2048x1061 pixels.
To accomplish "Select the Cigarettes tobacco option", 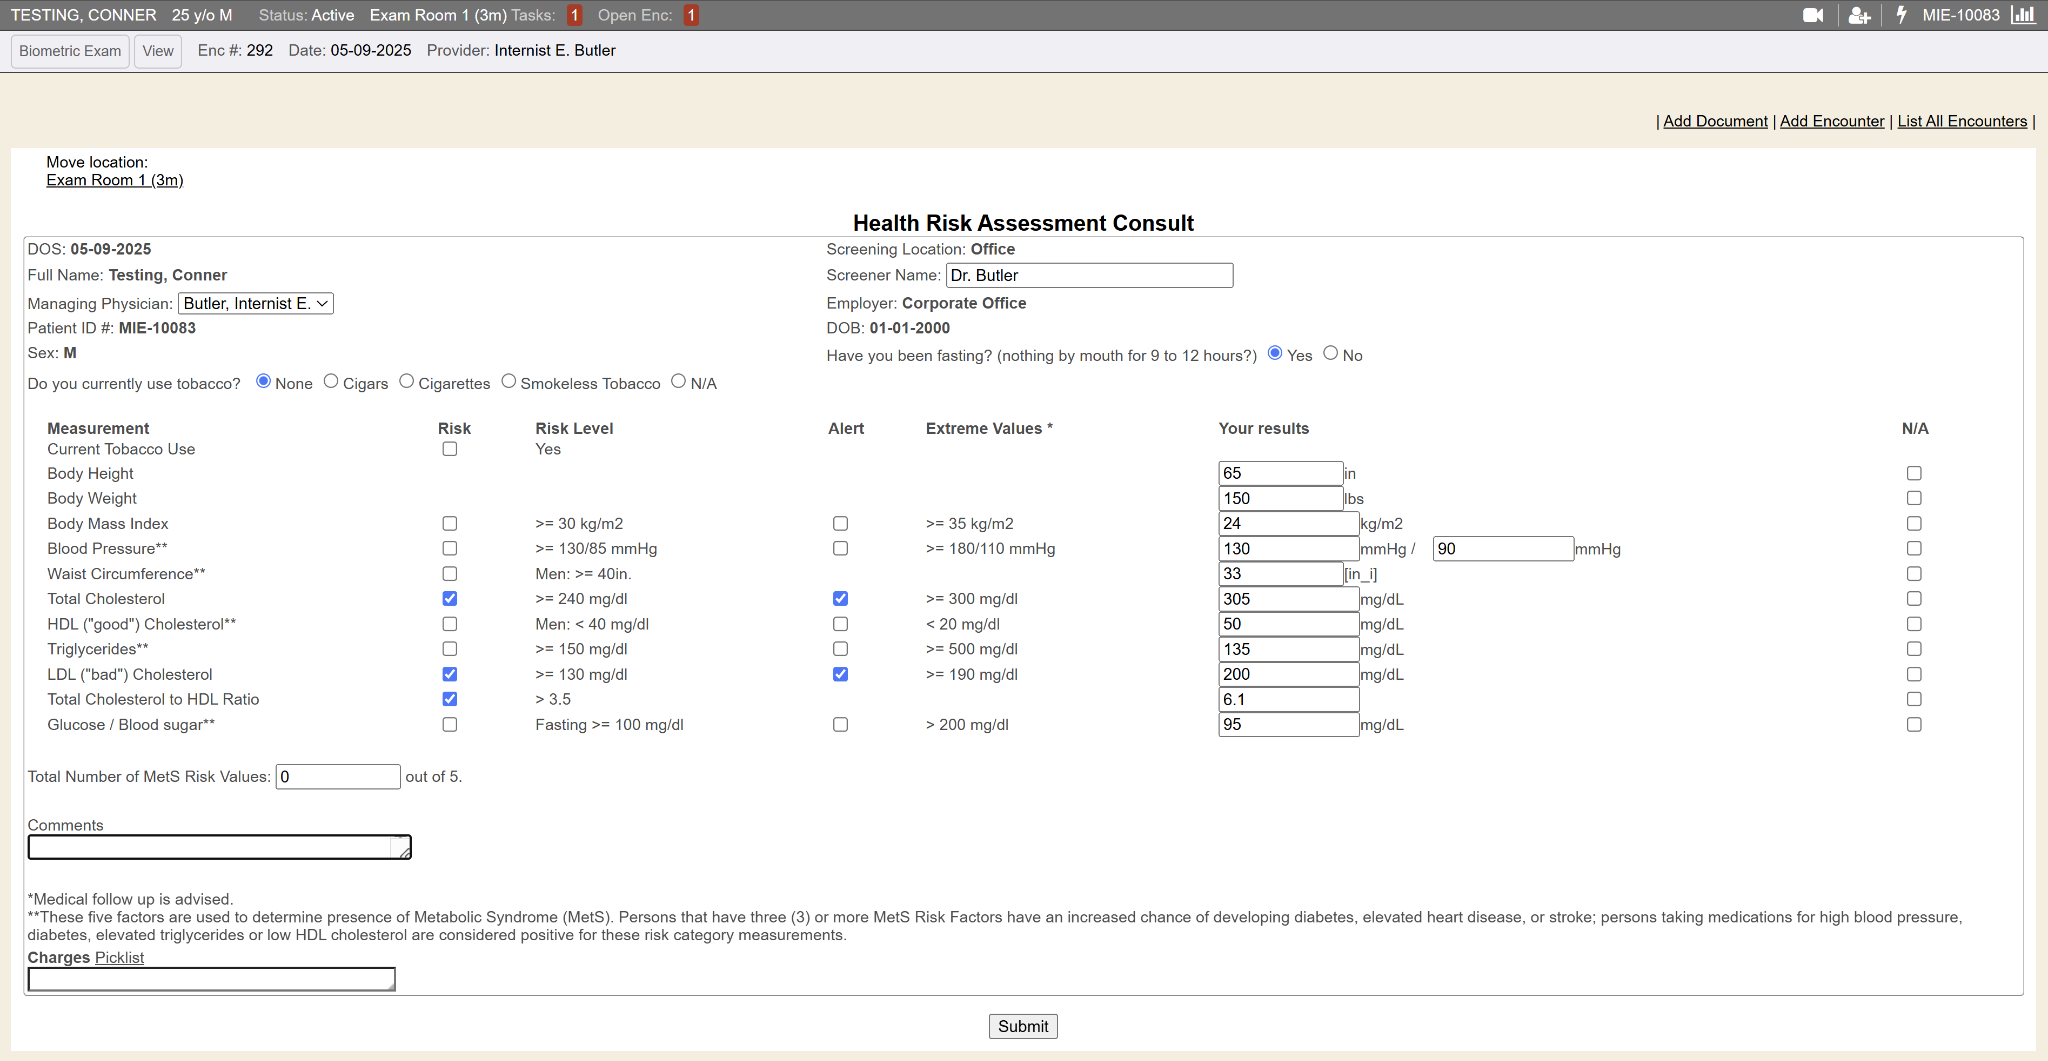I will [x=407, y=381].
